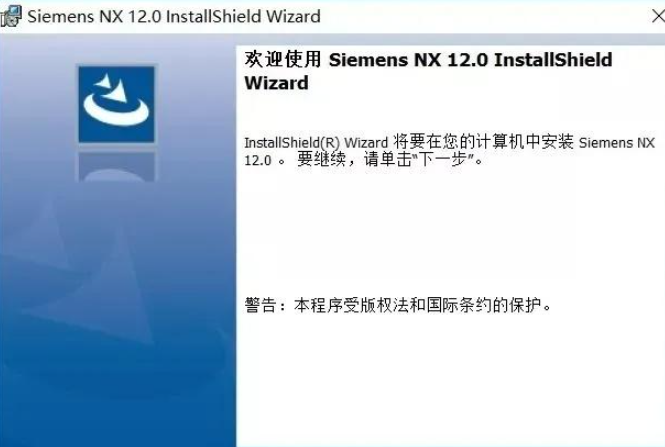Image resolution: width=665 pixels, height=447 pixels.
Task: Close the InstallShield Wizard window
Action: click(x=658, y=17)
